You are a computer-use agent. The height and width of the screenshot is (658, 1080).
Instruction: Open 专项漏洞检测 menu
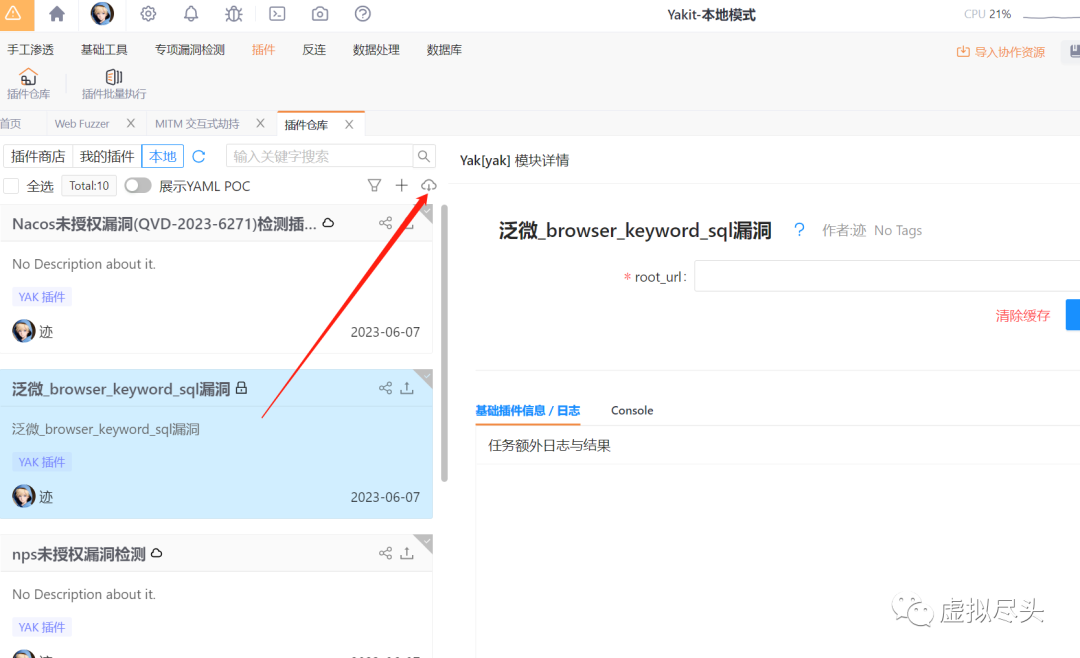tap(189, 50)
